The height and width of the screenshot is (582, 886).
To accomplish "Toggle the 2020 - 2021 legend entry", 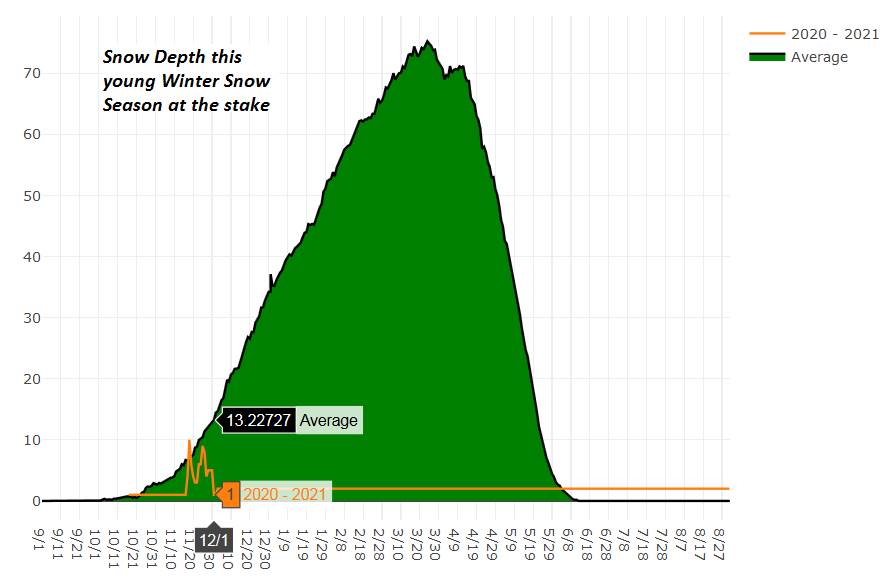I will (834, 34).
